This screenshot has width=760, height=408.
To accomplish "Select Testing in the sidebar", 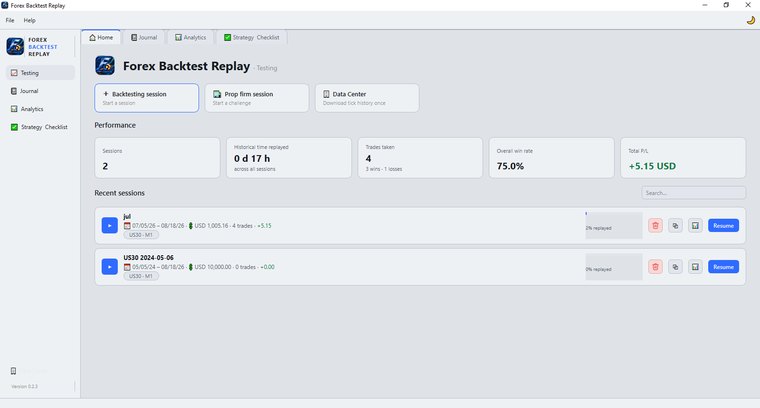I will click(x=41, y=73).
